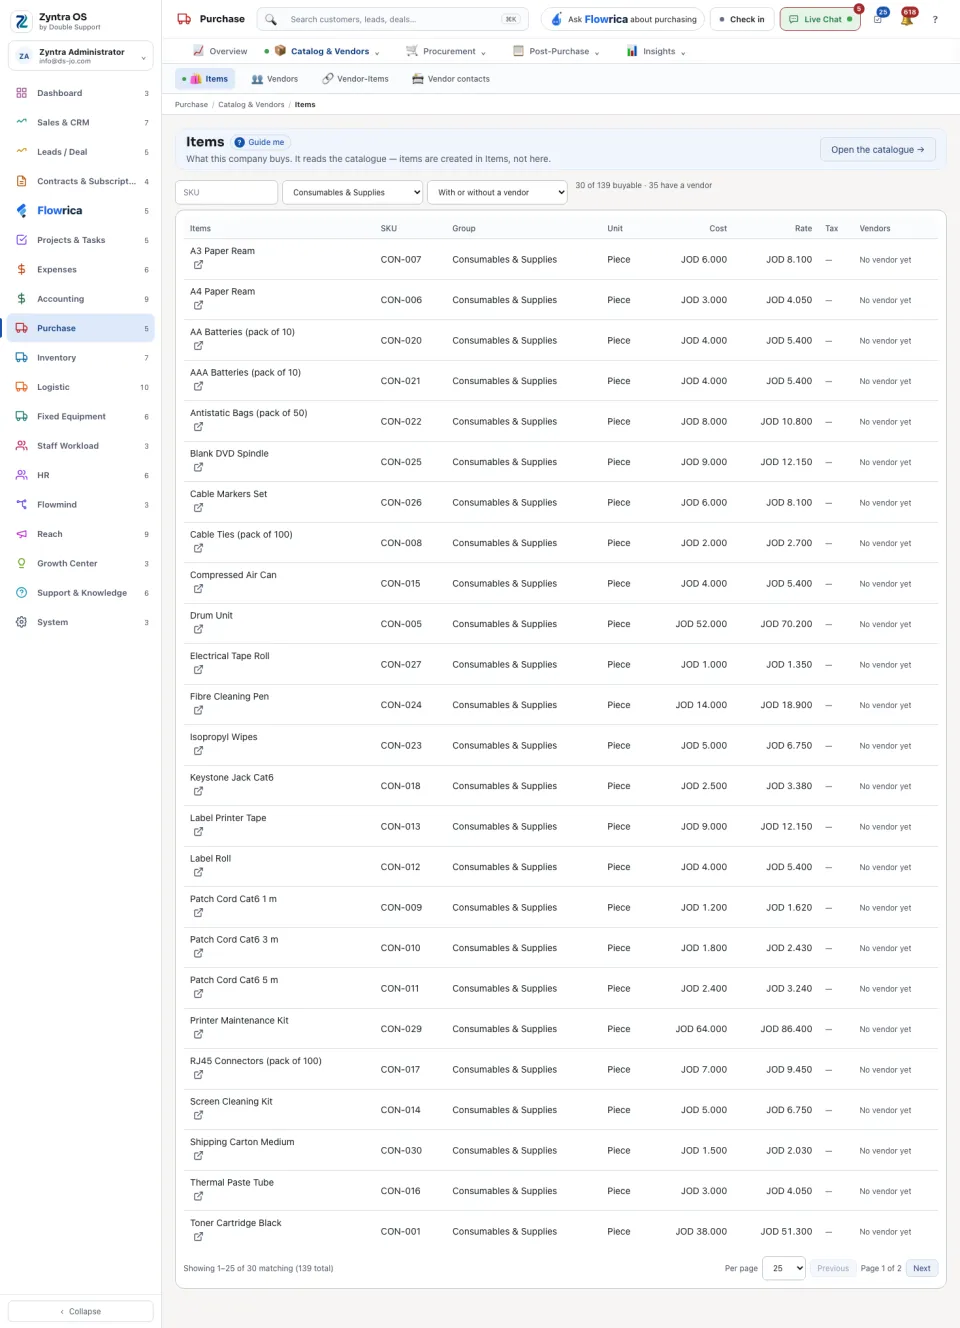This screenshot has width=960, height=1328.
Task: Click cost JOD 52.000 for Drum Unit
Action: tap(701, 624)
